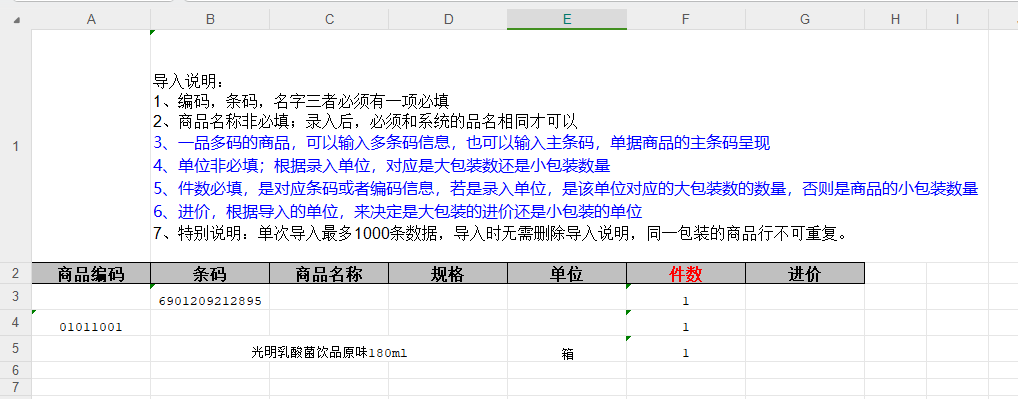The width and height of the screenshot is (1018, 399).
Task: Select the unit cell 箱
Action: tap(567, 349)
